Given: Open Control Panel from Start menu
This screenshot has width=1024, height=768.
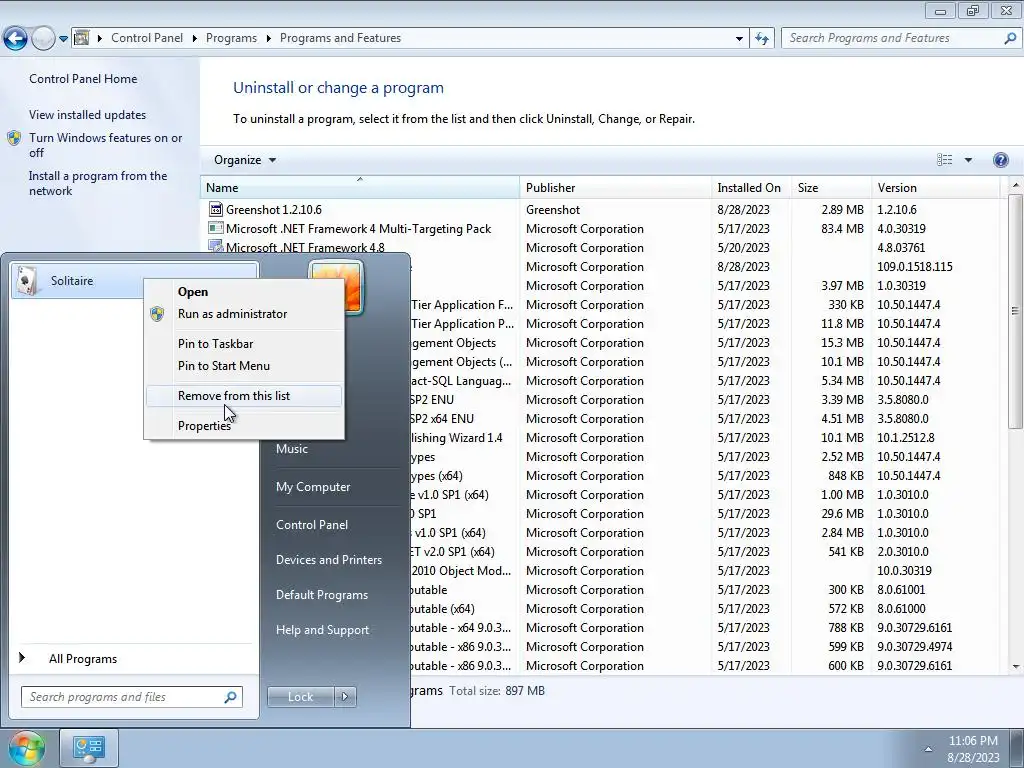Looking at the screenshot, I should coord(312,525).
